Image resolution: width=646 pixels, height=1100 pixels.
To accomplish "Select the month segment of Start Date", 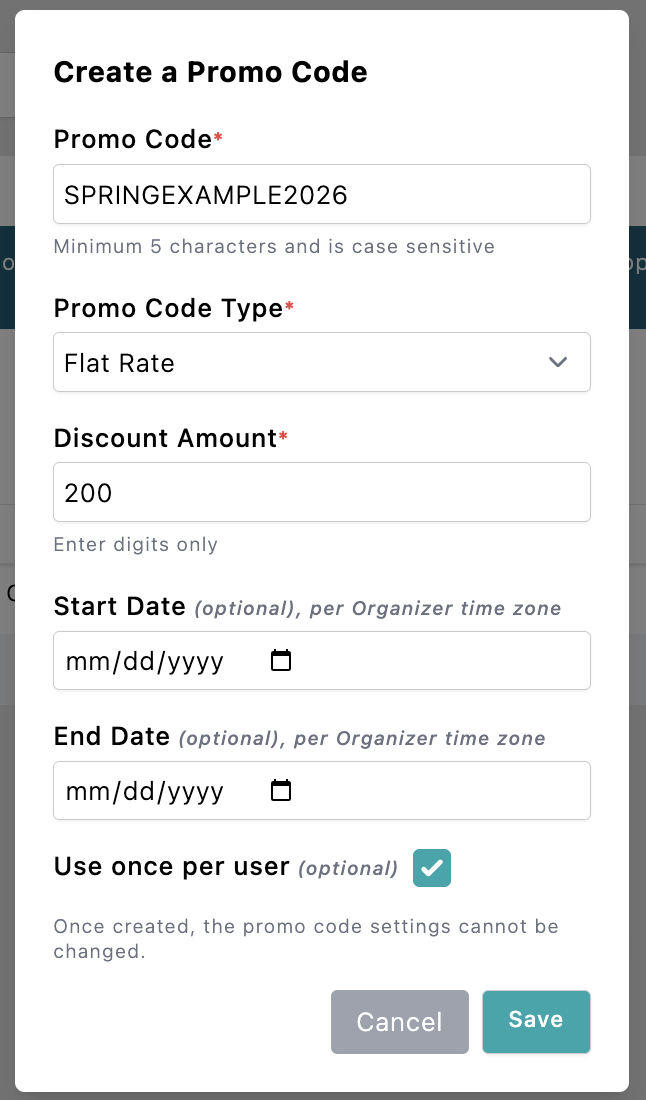I will 83,662.
